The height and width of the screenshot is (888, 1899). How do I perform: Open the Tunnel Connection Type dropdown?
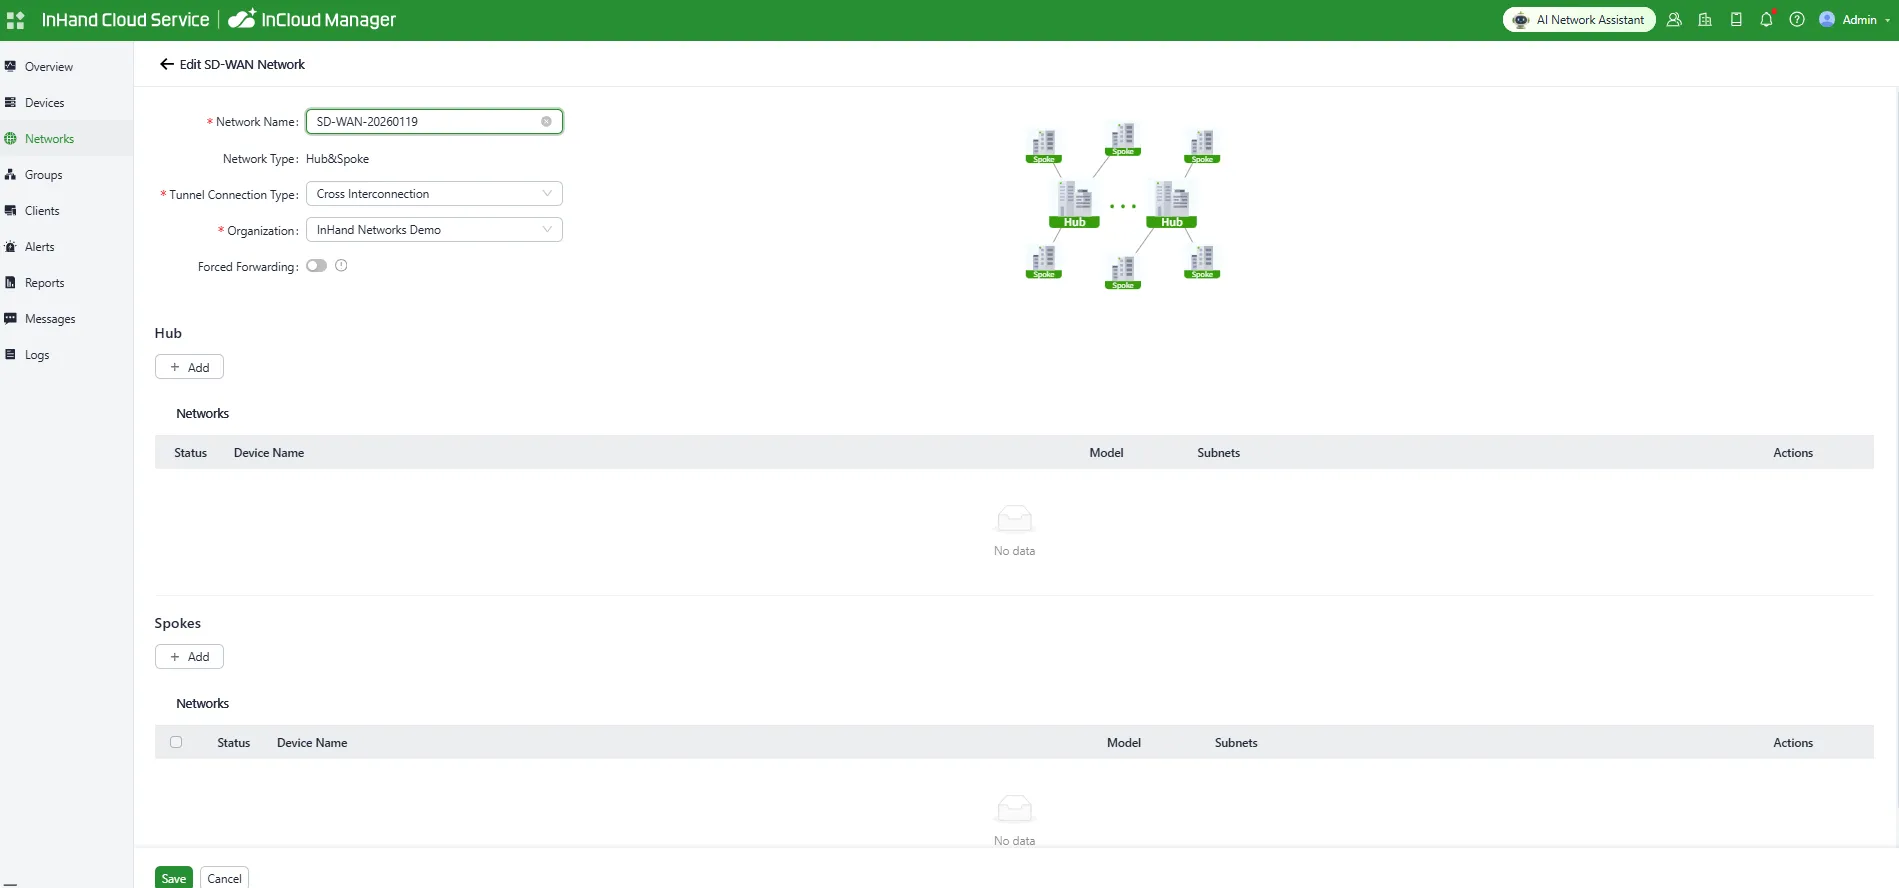pyautogui.click(x=434, y=194)
